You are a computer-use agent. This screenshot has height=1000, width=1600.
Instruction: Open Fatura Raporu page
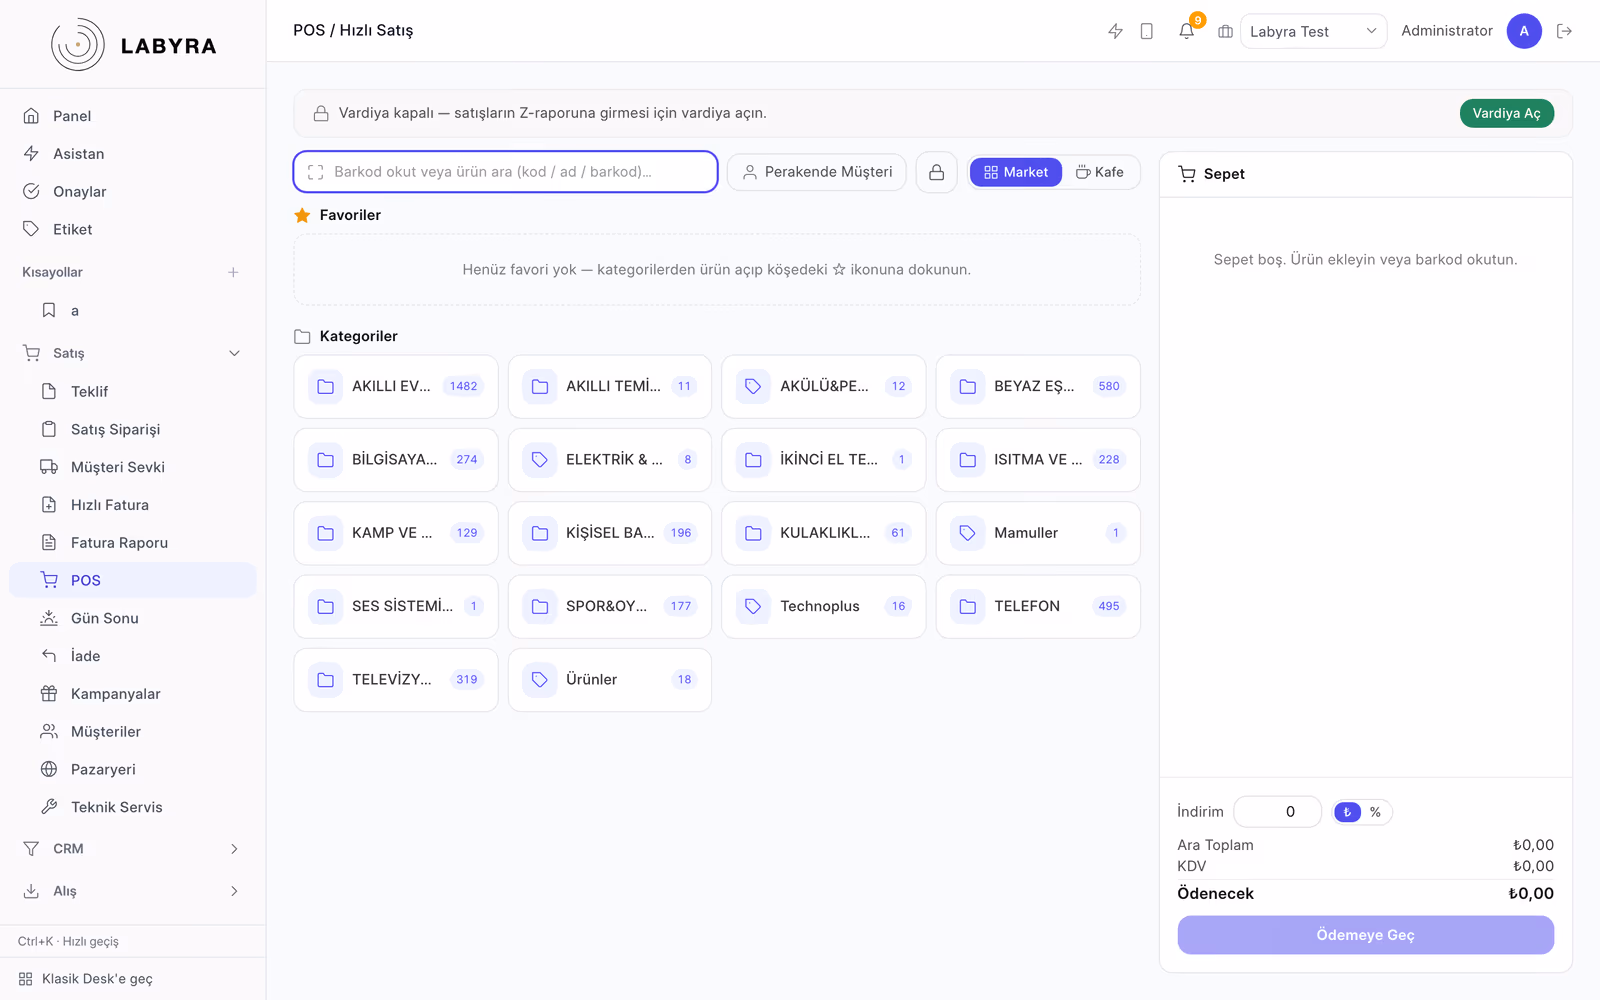click(x=133, y=542)
